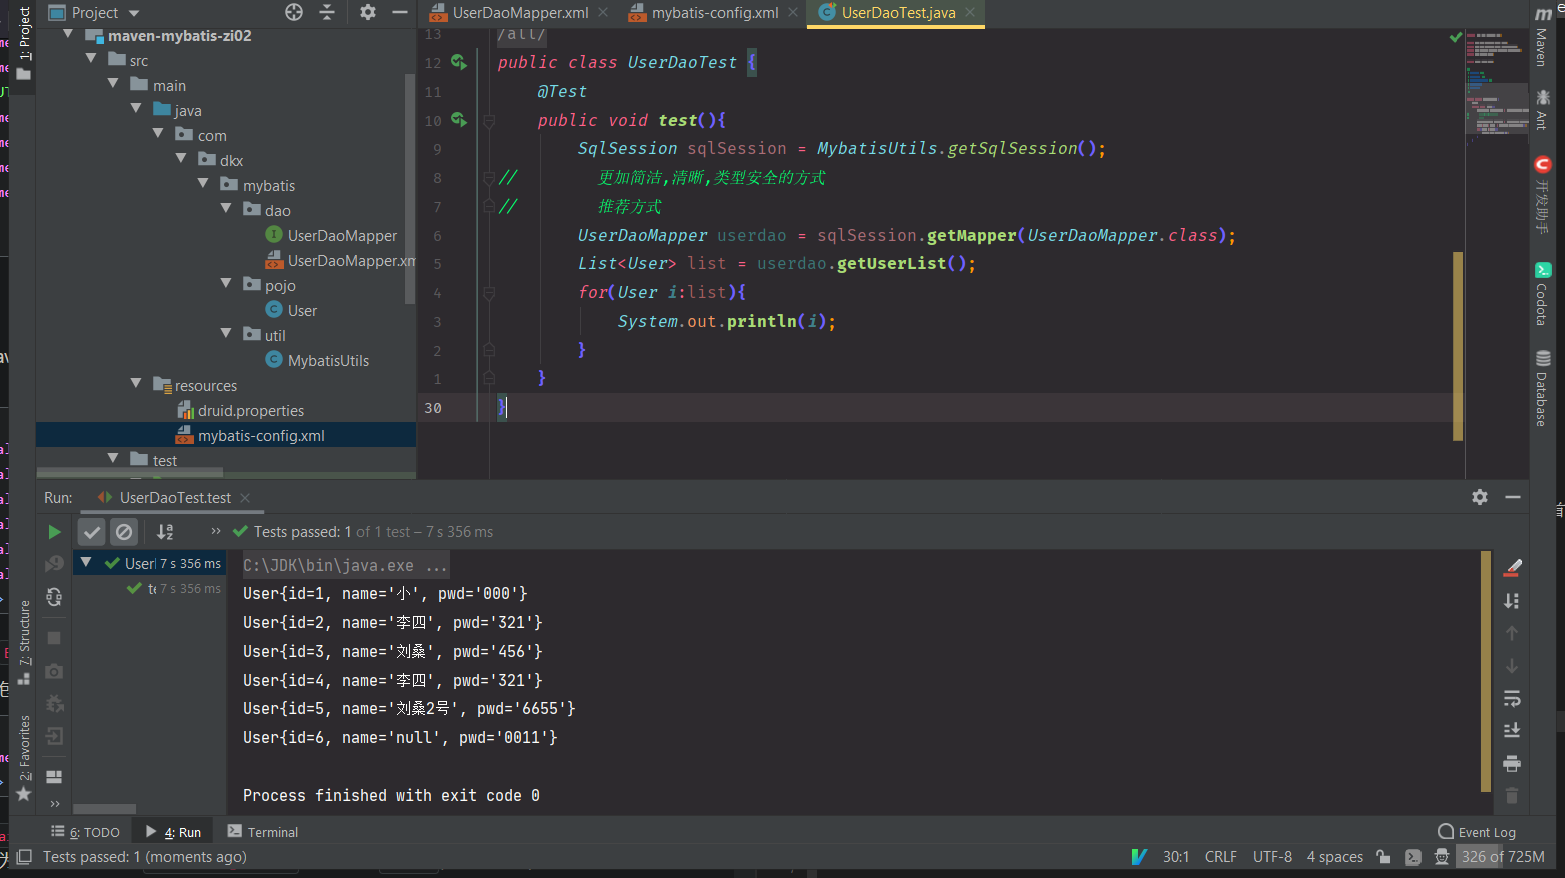Minimize the Run tool window
Screen dimensions: 1565x878
coord(1513,497)
